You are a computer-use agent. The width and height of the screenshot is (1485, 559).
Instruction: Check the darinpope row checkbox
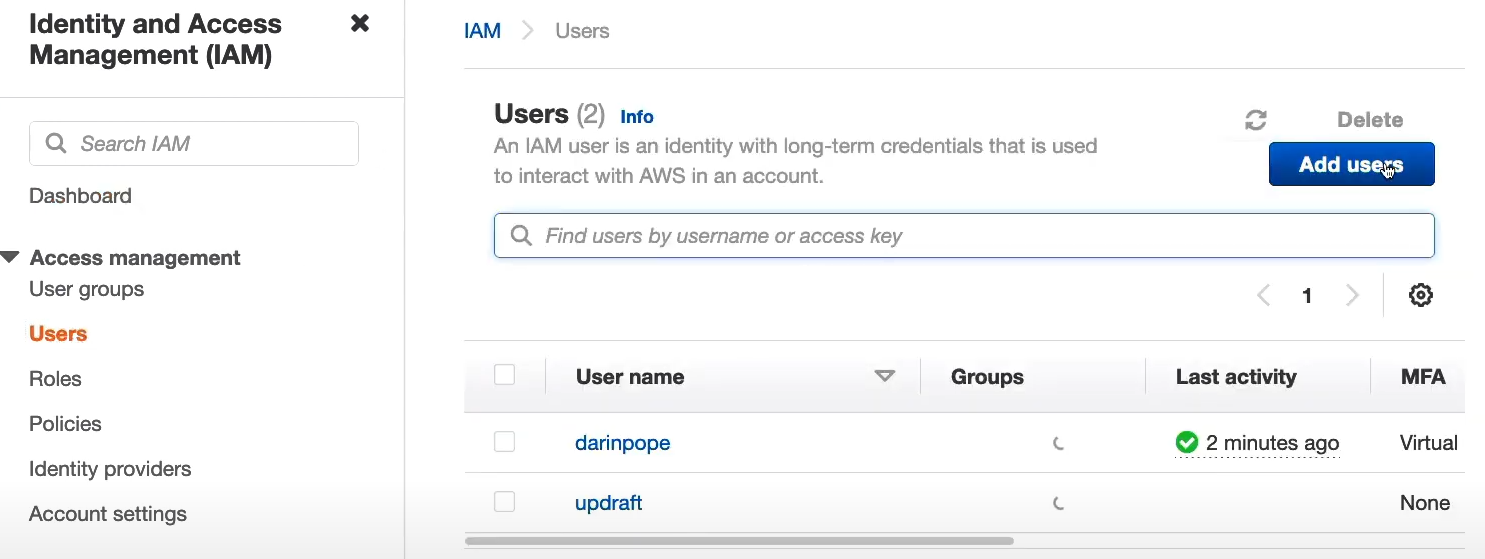click(x=505, y=441)
